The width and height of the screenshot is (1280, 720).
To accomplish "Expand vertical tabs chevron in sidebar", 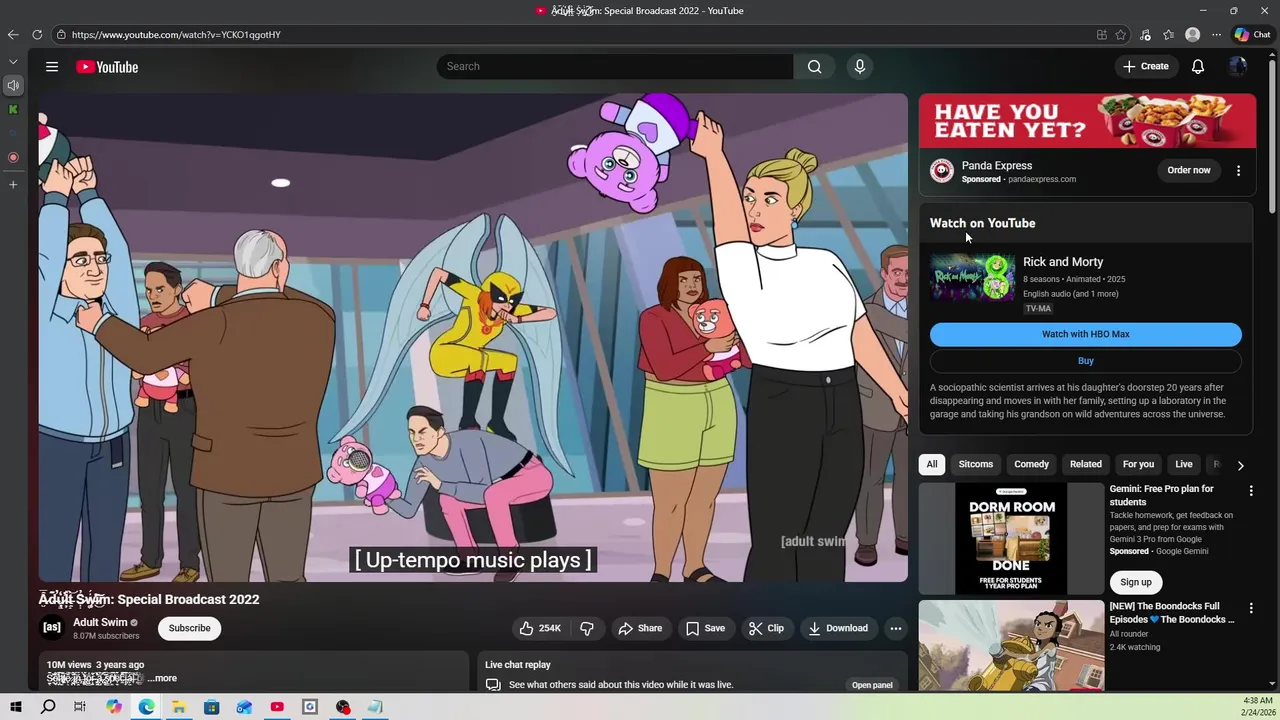I will [13, 62].
